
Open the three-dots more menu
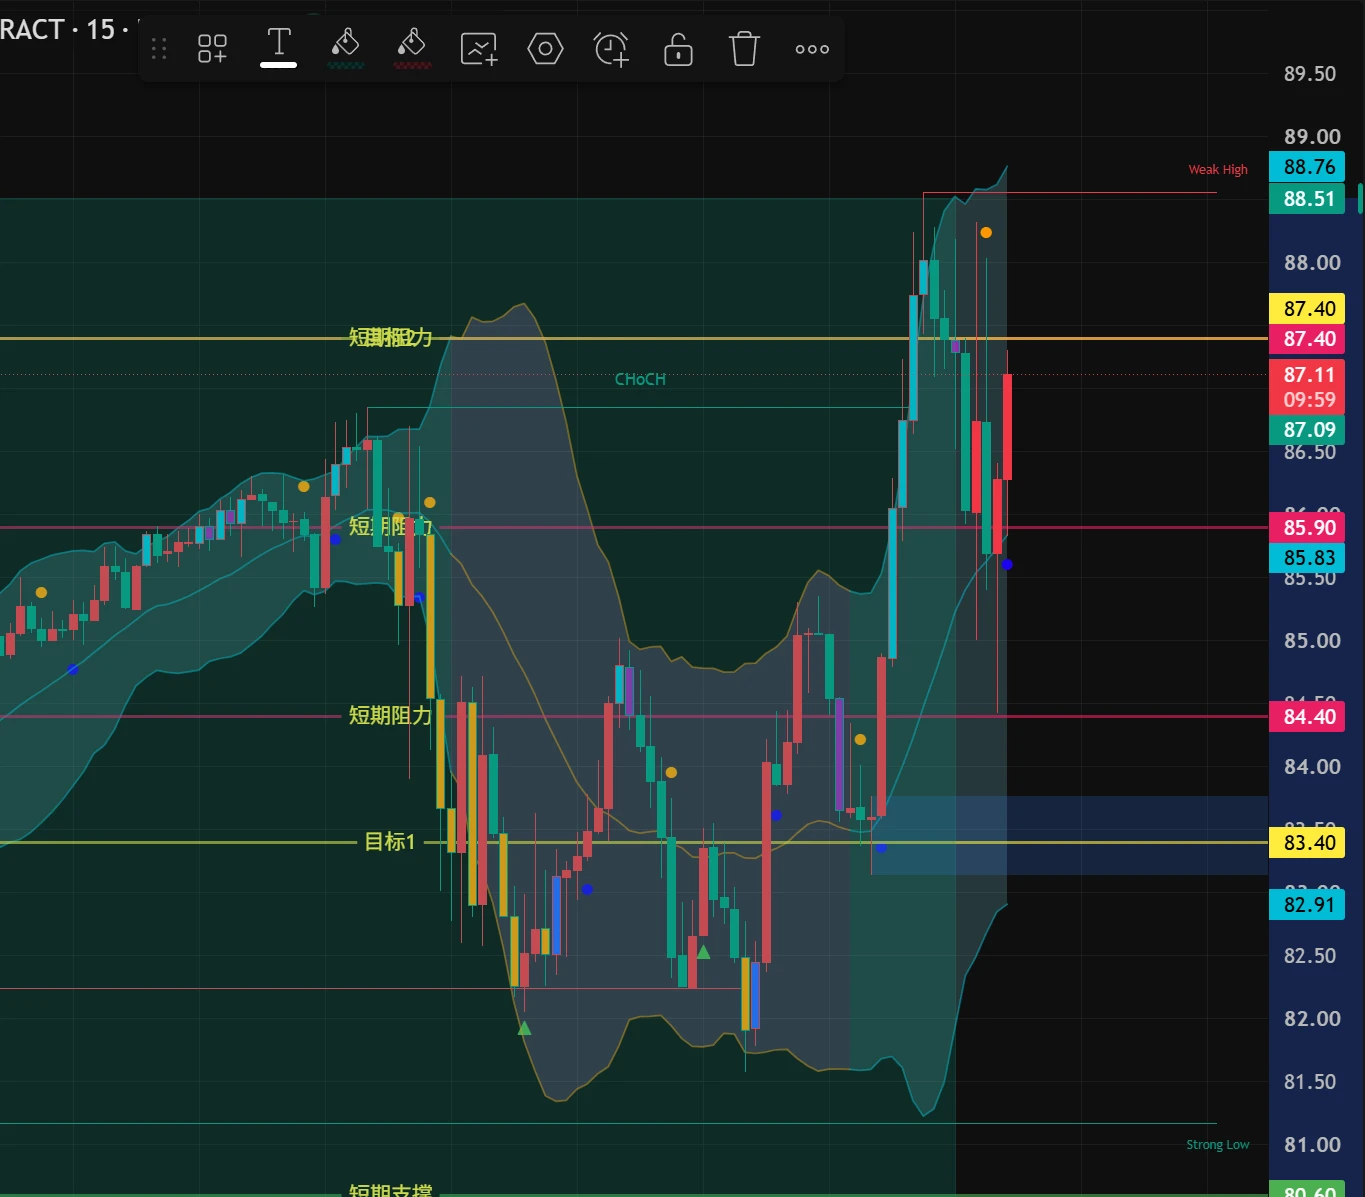click(x=812, y=48)
